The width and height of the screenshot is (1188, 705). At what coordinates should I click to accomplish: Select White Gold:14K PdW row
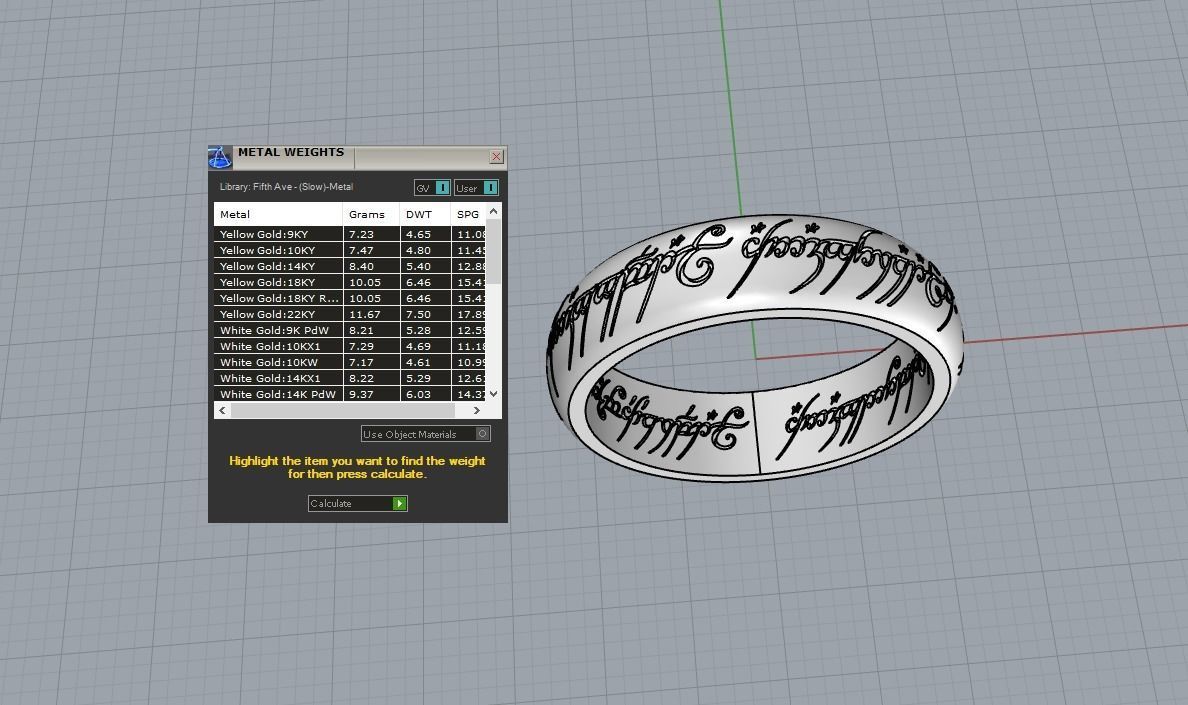[x=350, y=394]
